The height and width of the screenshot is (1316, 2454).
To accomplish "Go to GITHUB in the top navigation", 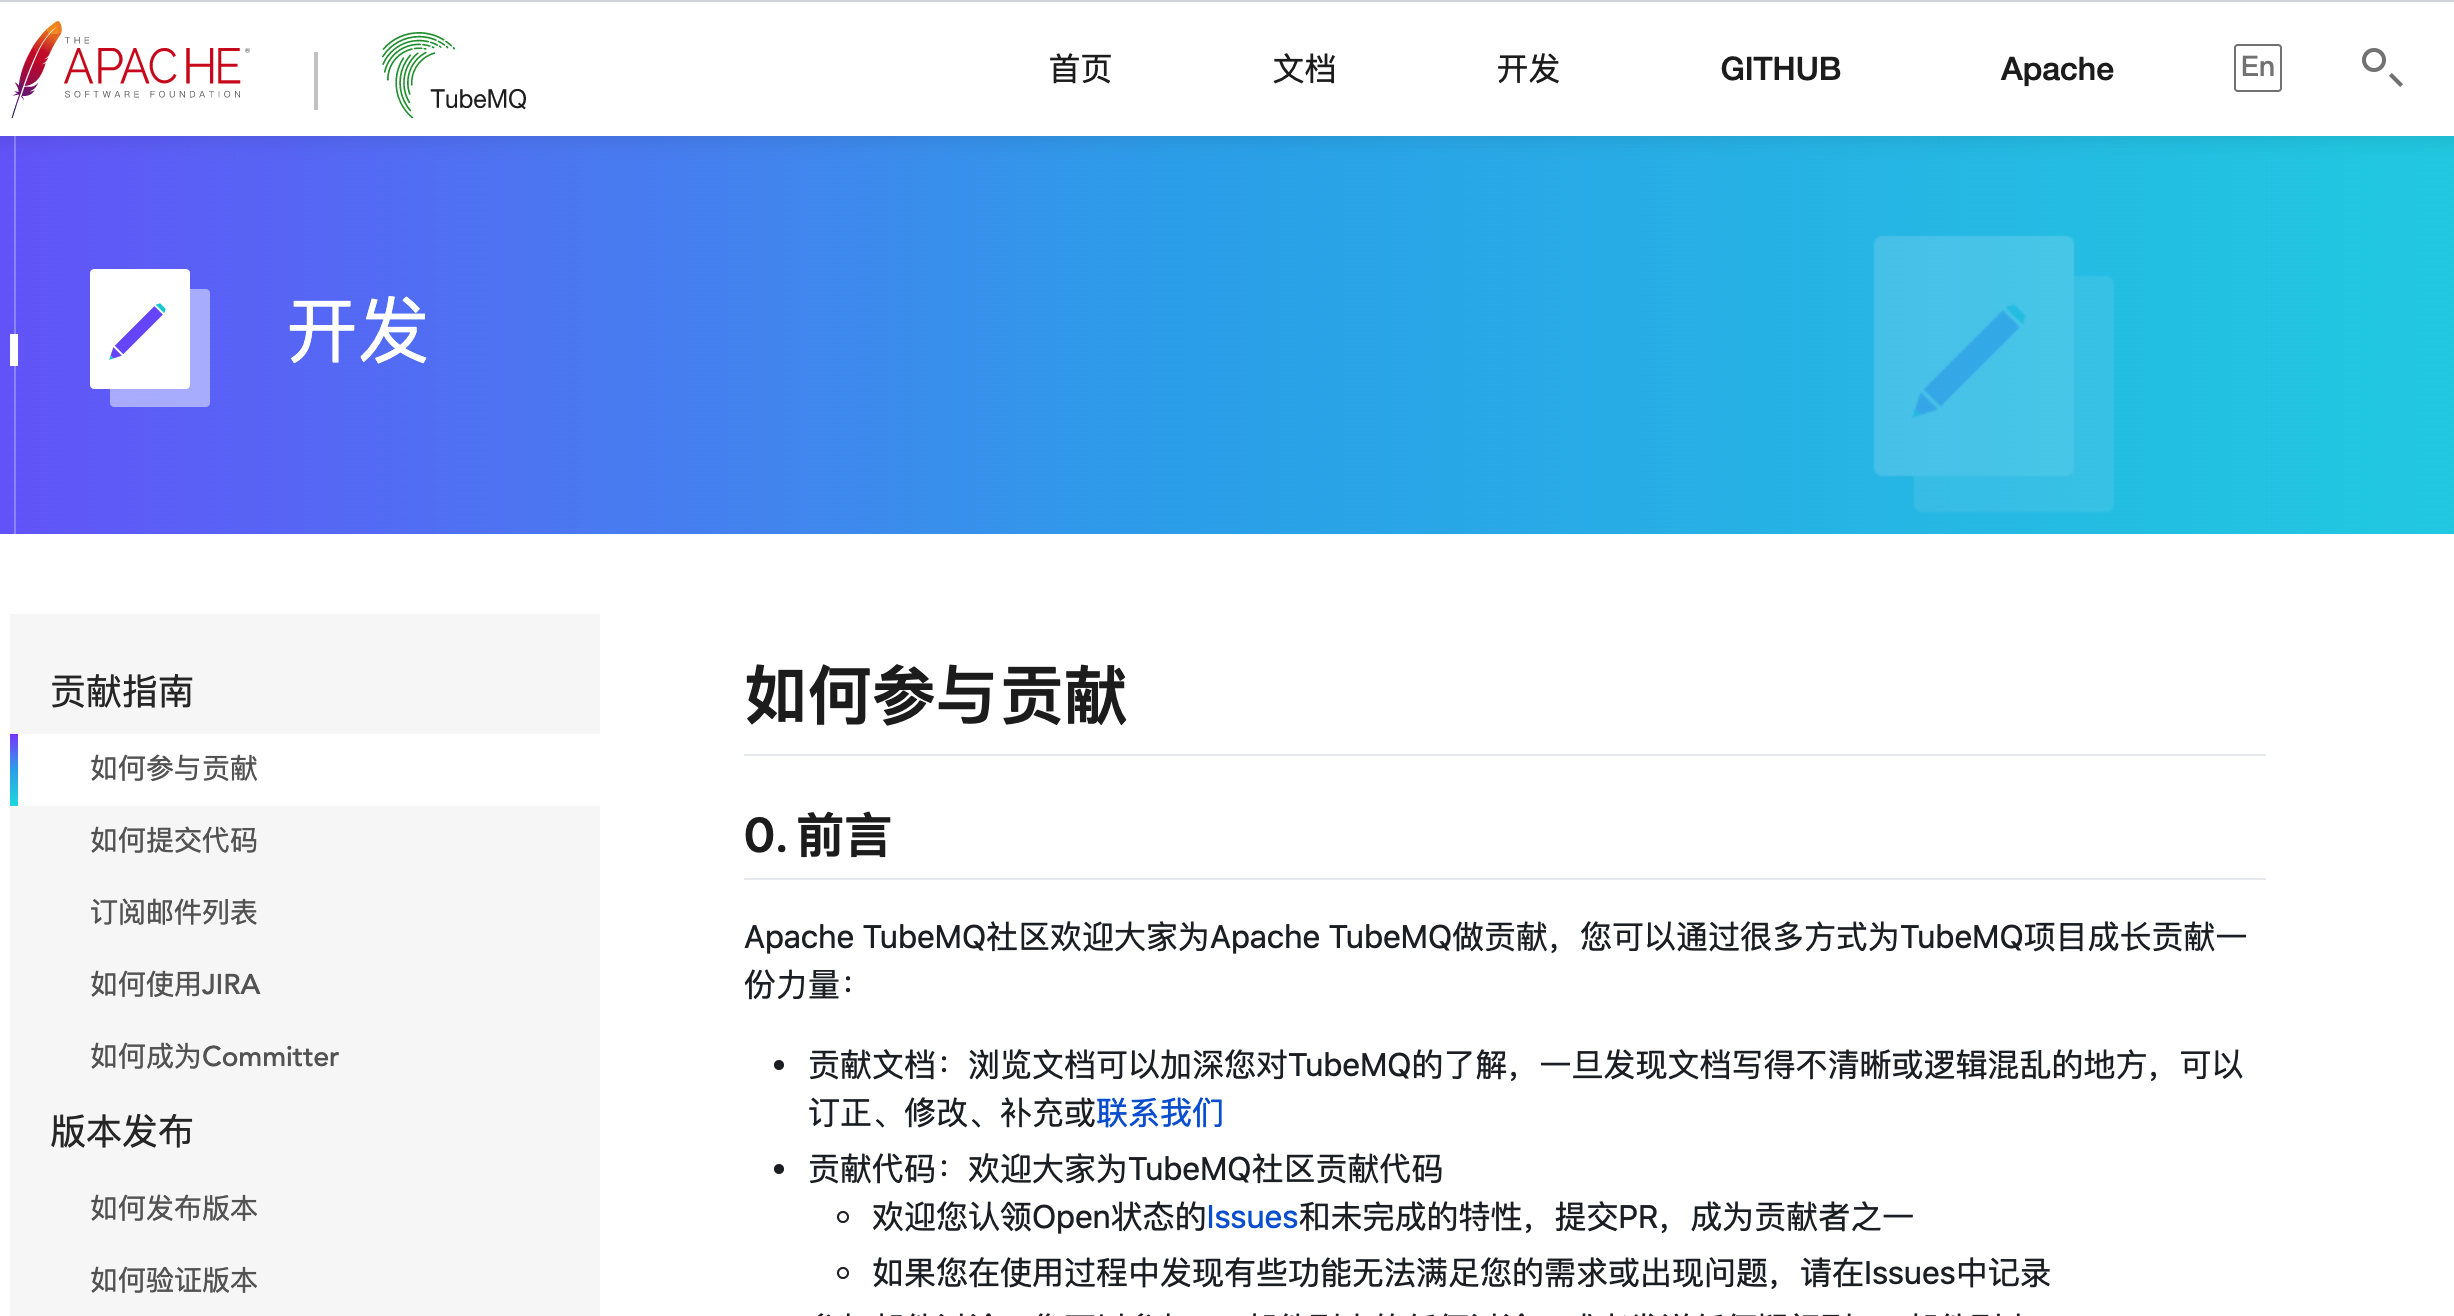I will [x=1780, y=69].
